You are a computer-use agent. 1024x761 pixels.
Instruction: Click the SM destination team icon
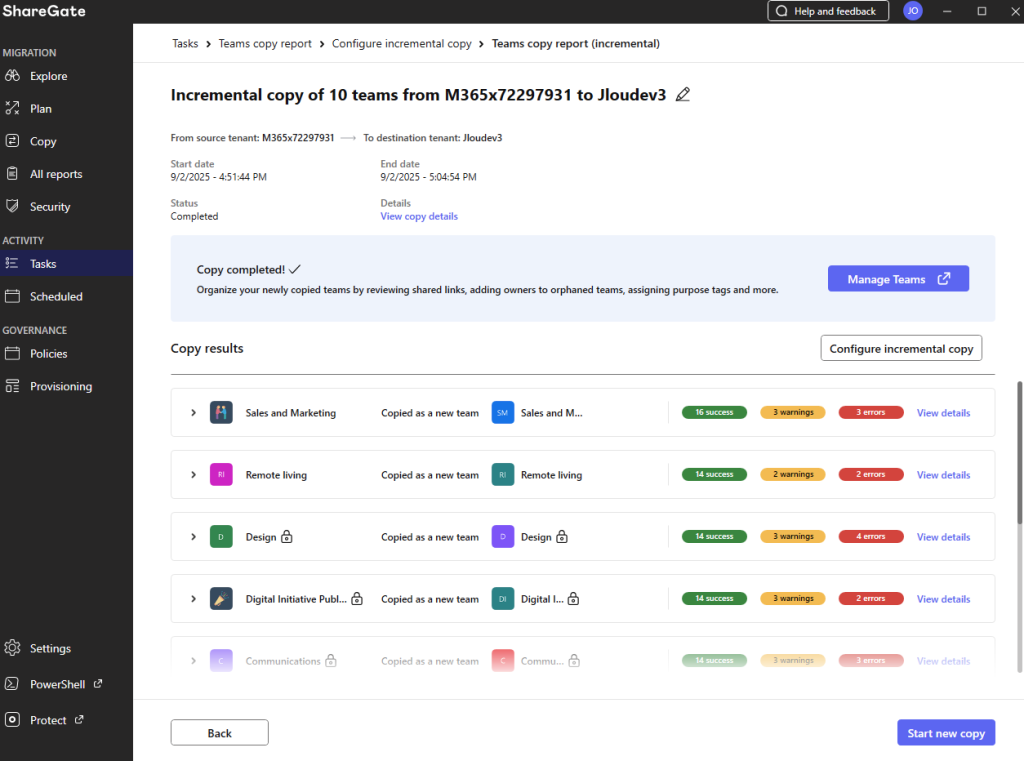click(502, 413)
